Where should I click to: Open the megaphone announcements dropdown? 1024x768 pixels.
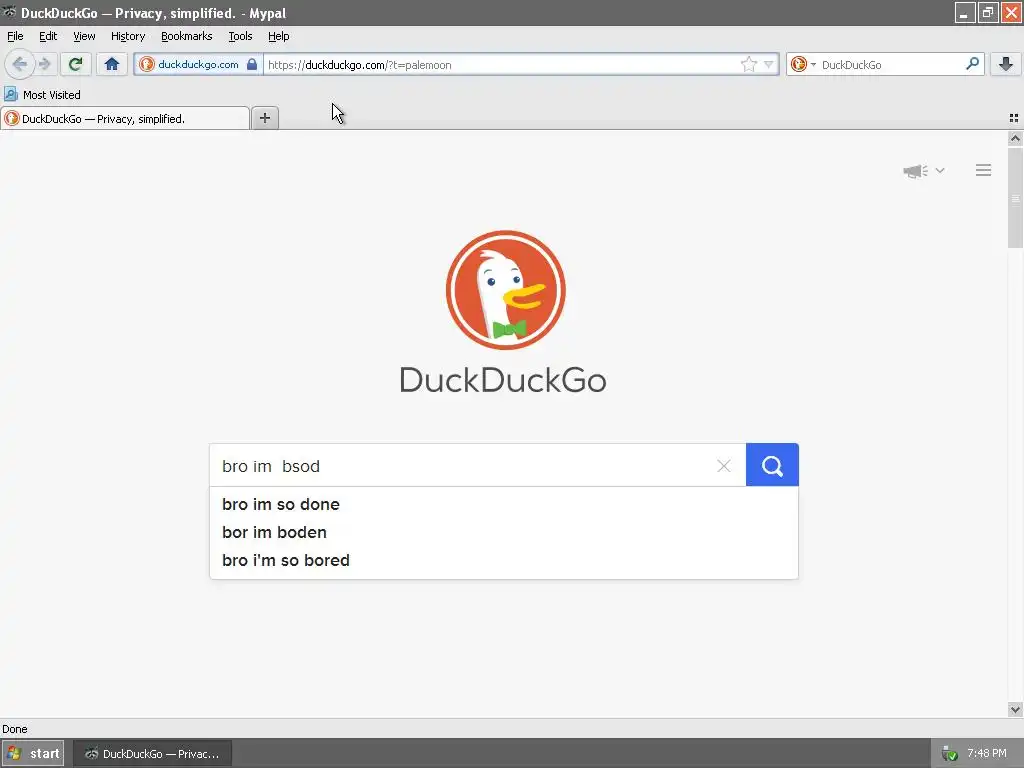click(x=923, y=170)
